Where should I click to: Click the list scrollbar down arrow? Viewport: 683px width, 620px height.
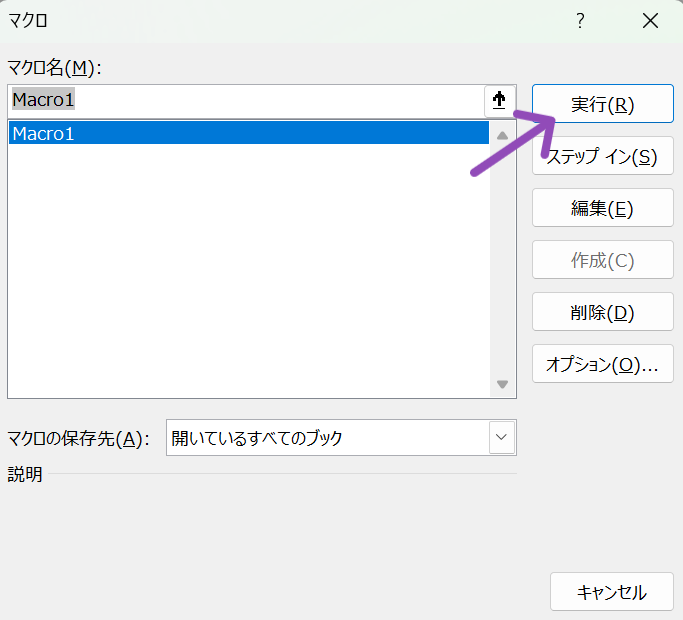click(x=503, y=384)
